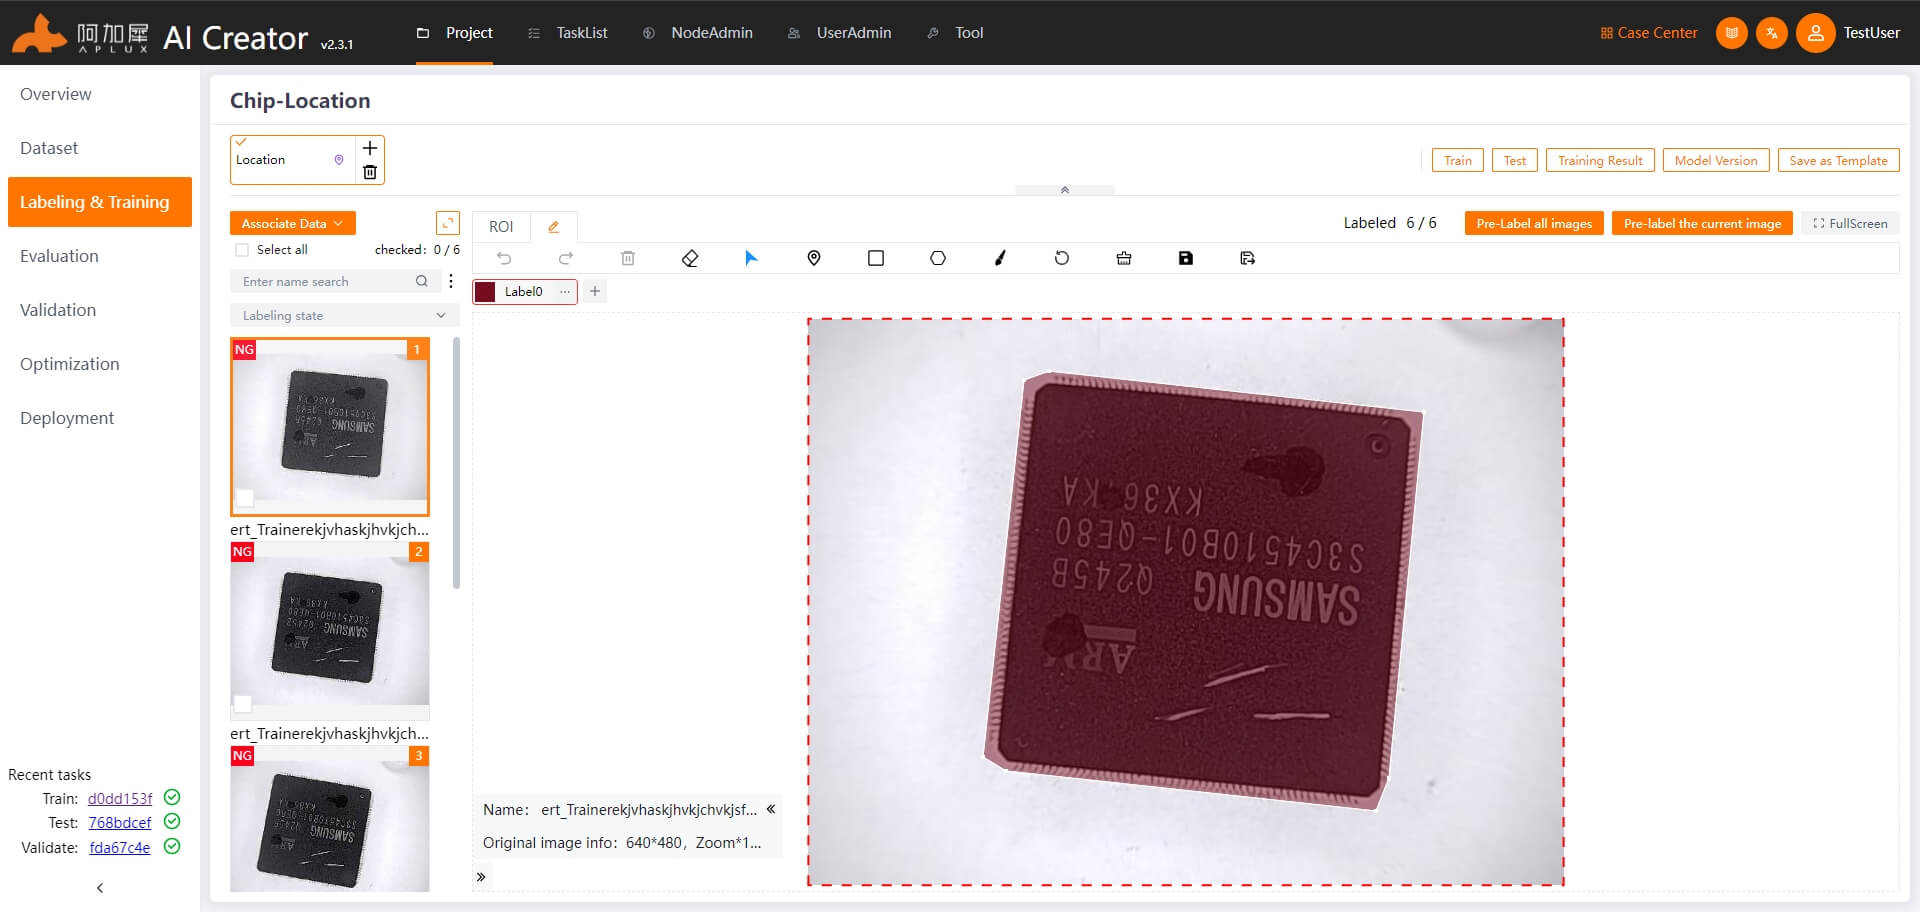The image size is (1920, 912).
Task: Open the Associate Data dropdown
Action: 293,223
